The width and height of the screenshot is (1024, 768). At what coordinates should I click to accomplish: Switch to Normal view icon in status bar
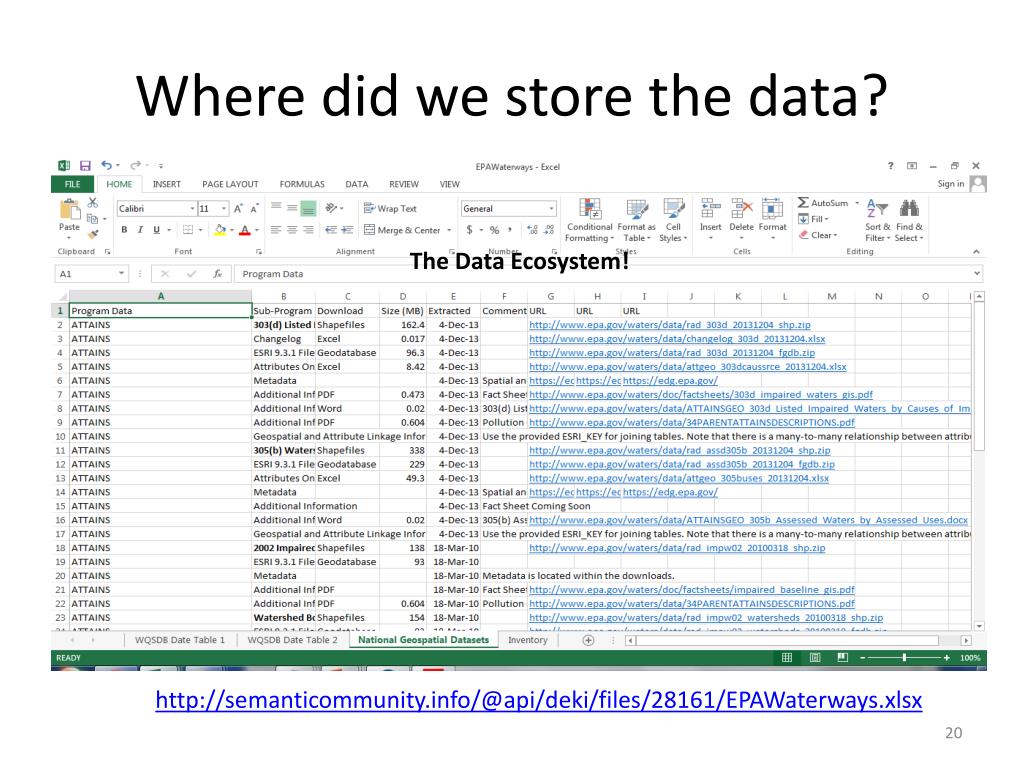[787, 658]
